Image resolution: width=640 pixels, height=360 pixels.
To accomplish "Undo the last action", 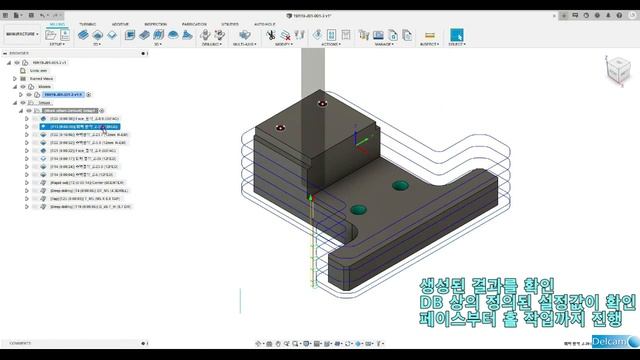I will (42, 16).
